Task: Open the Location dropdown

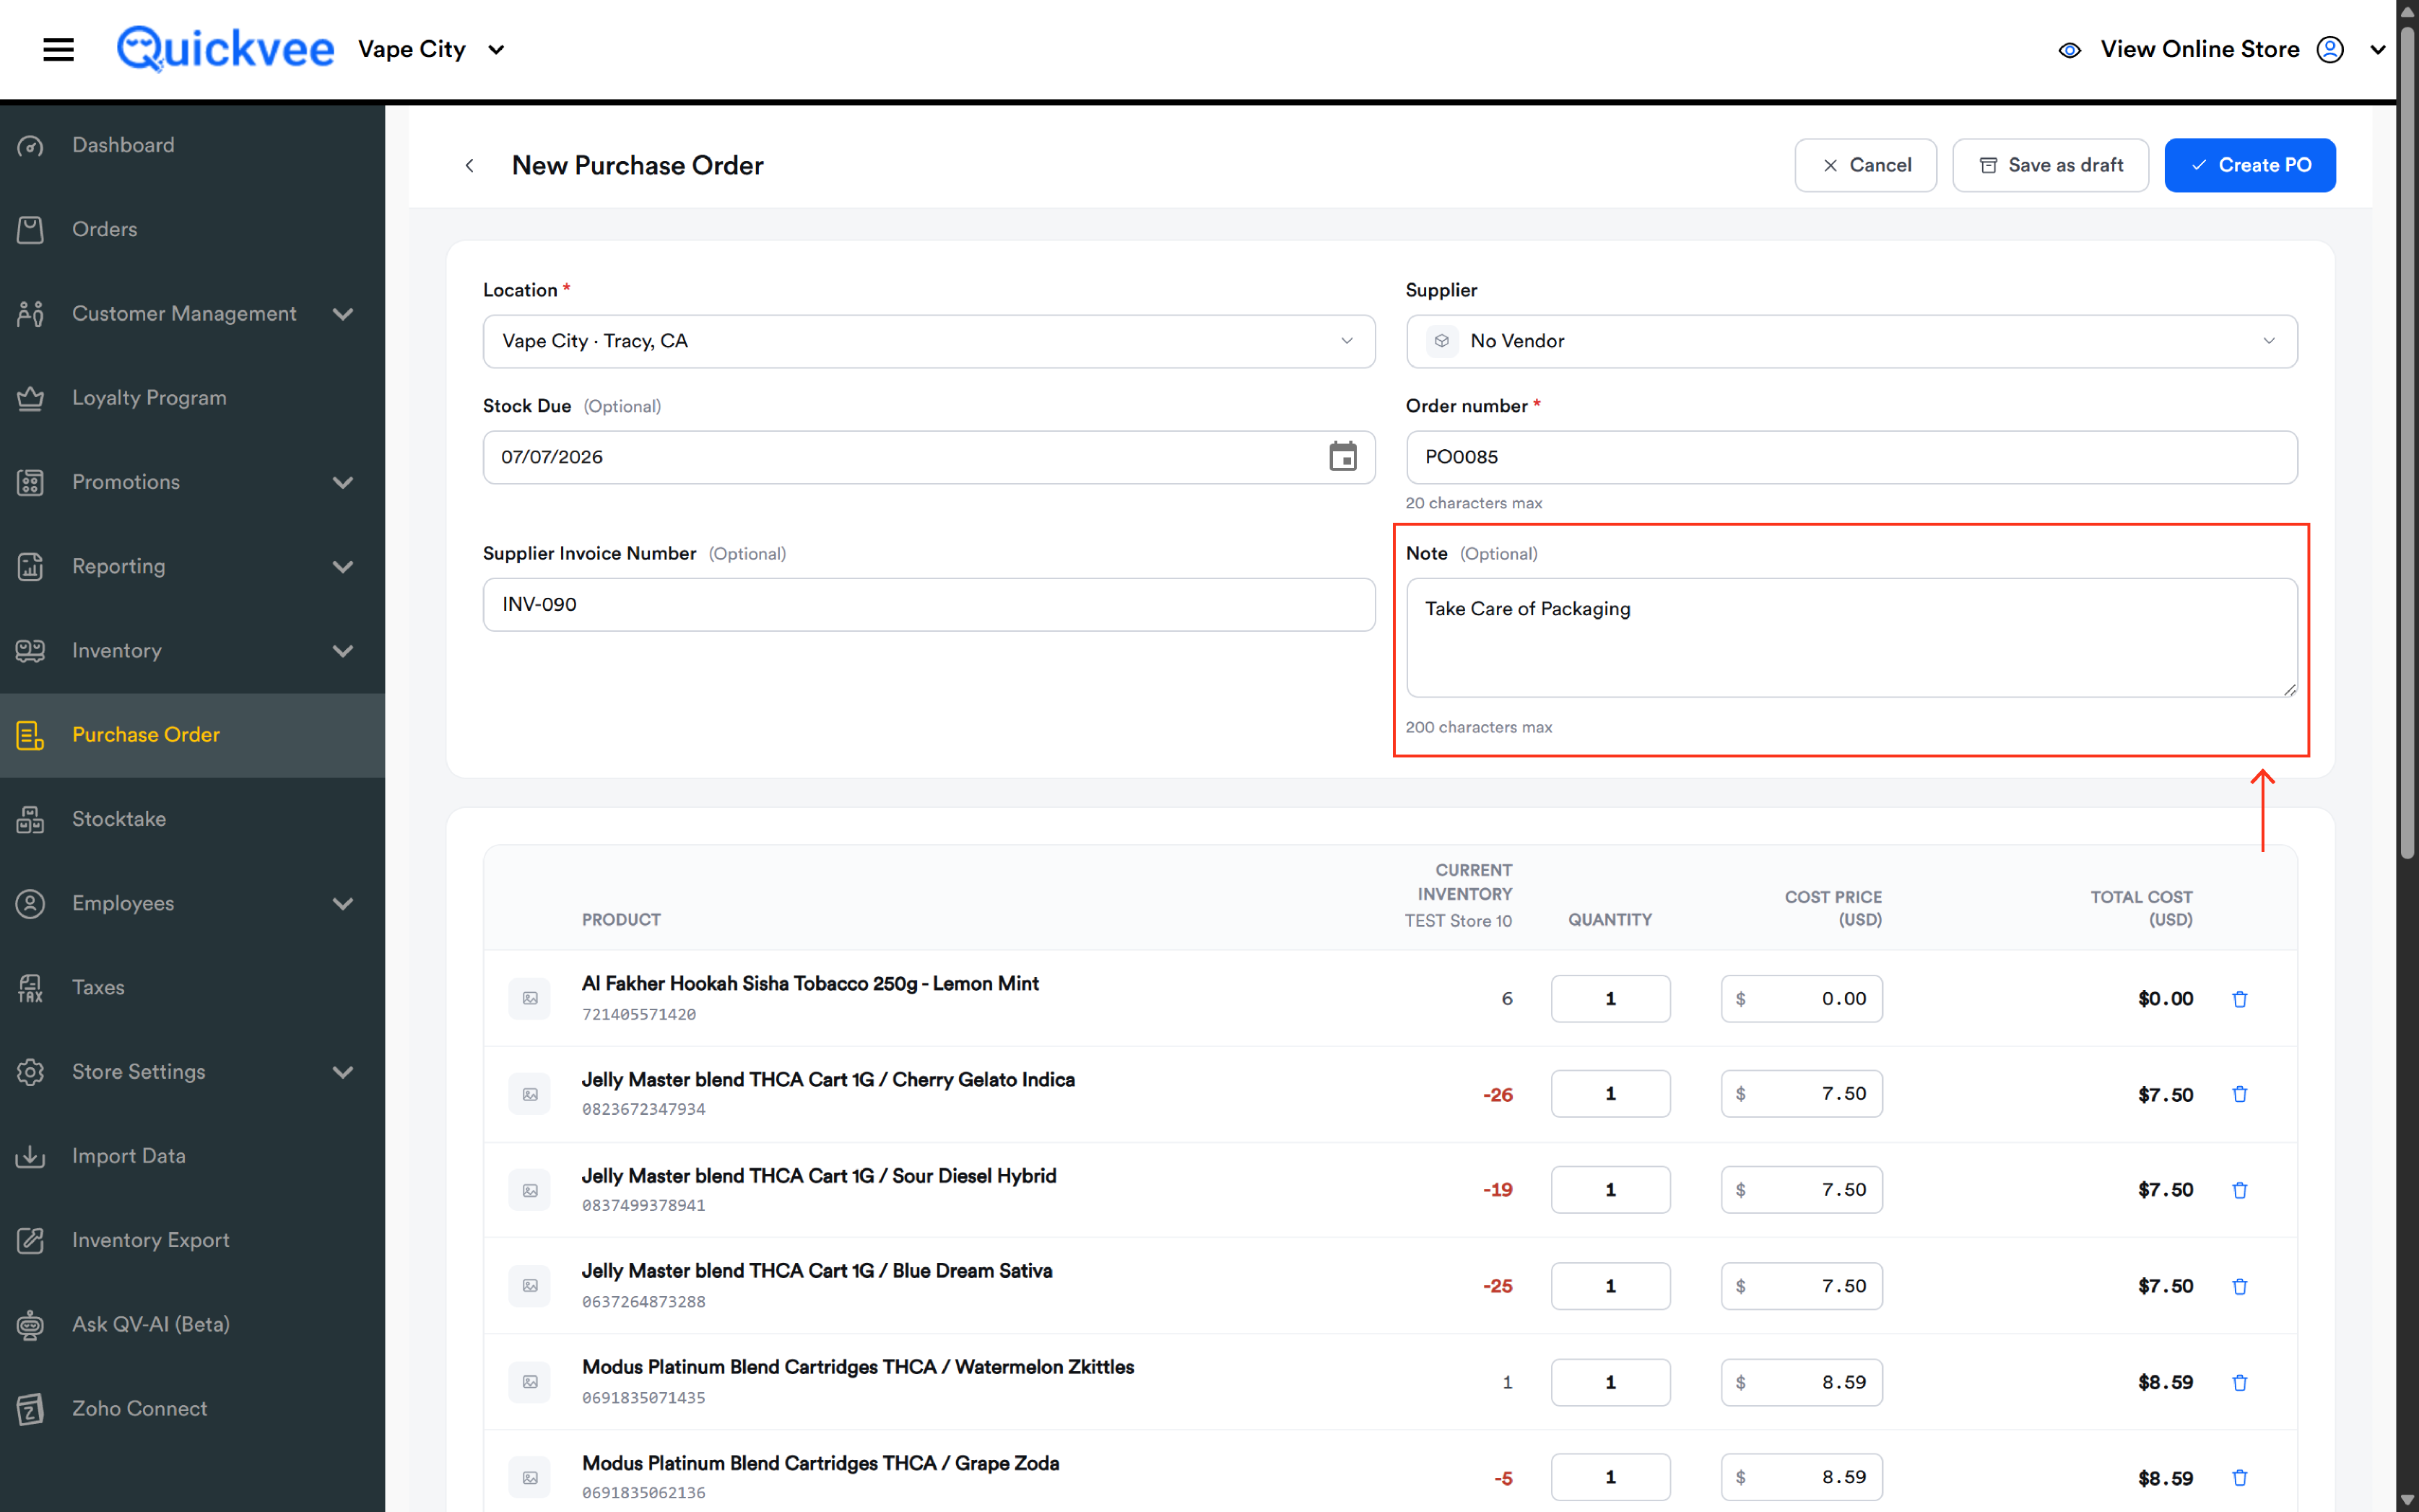Action: [x=928, y=341]
